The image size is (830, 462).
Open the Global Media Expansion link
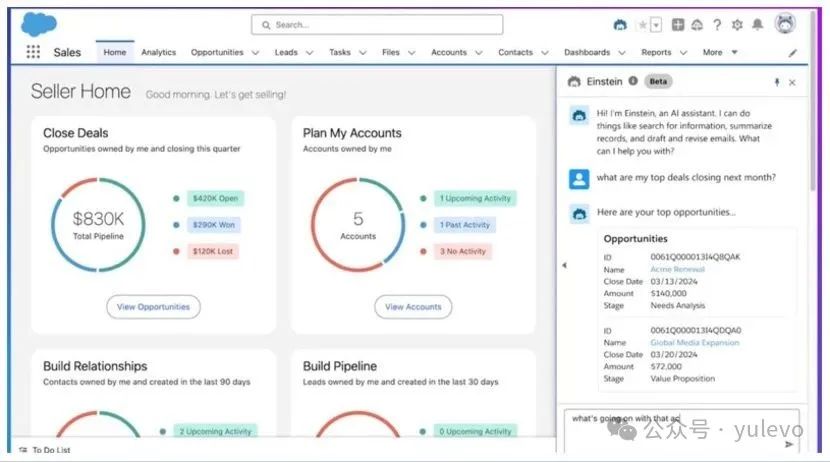click(695, 343)
